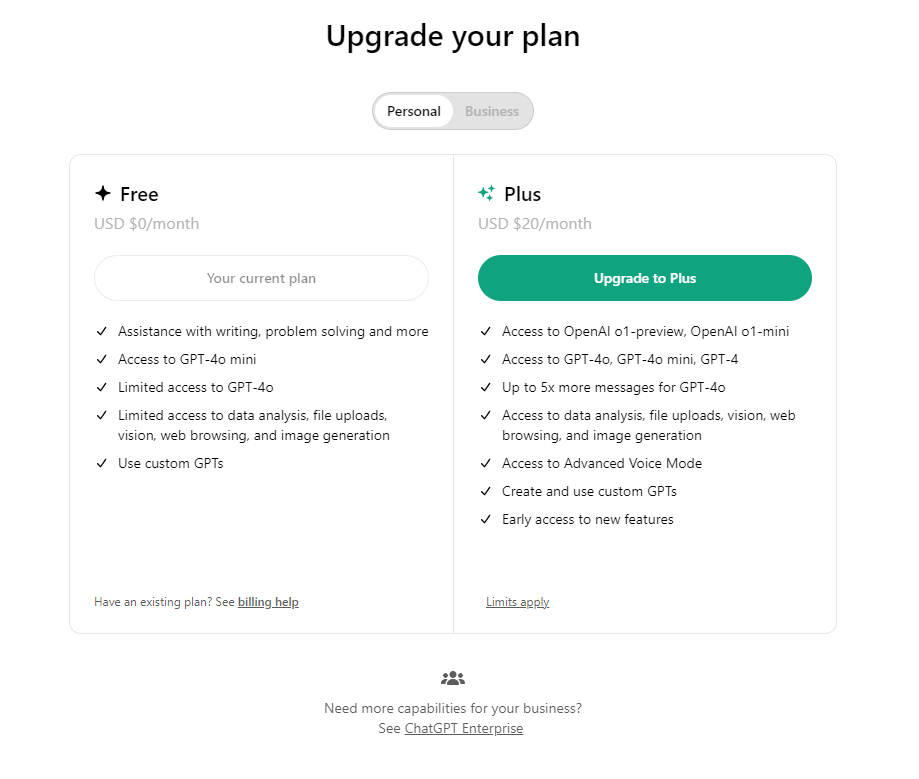Click checkmark next to OpenAI o1-preview access
Image resolution: width=919 pixels, height=779 pixels.
[486, 332]
